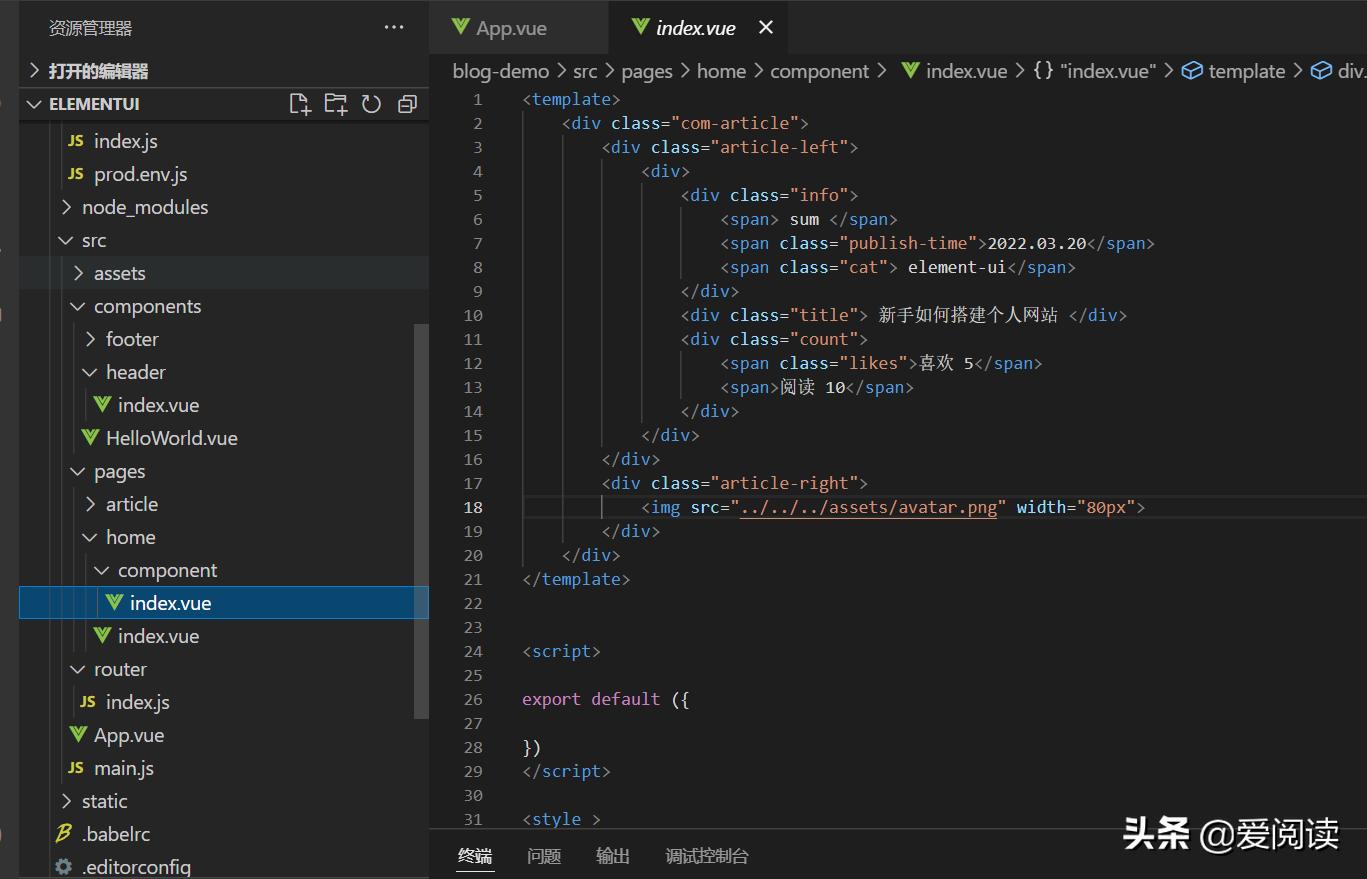
Task: Open the avatar.png path link in code
Action: click(868, 507)
